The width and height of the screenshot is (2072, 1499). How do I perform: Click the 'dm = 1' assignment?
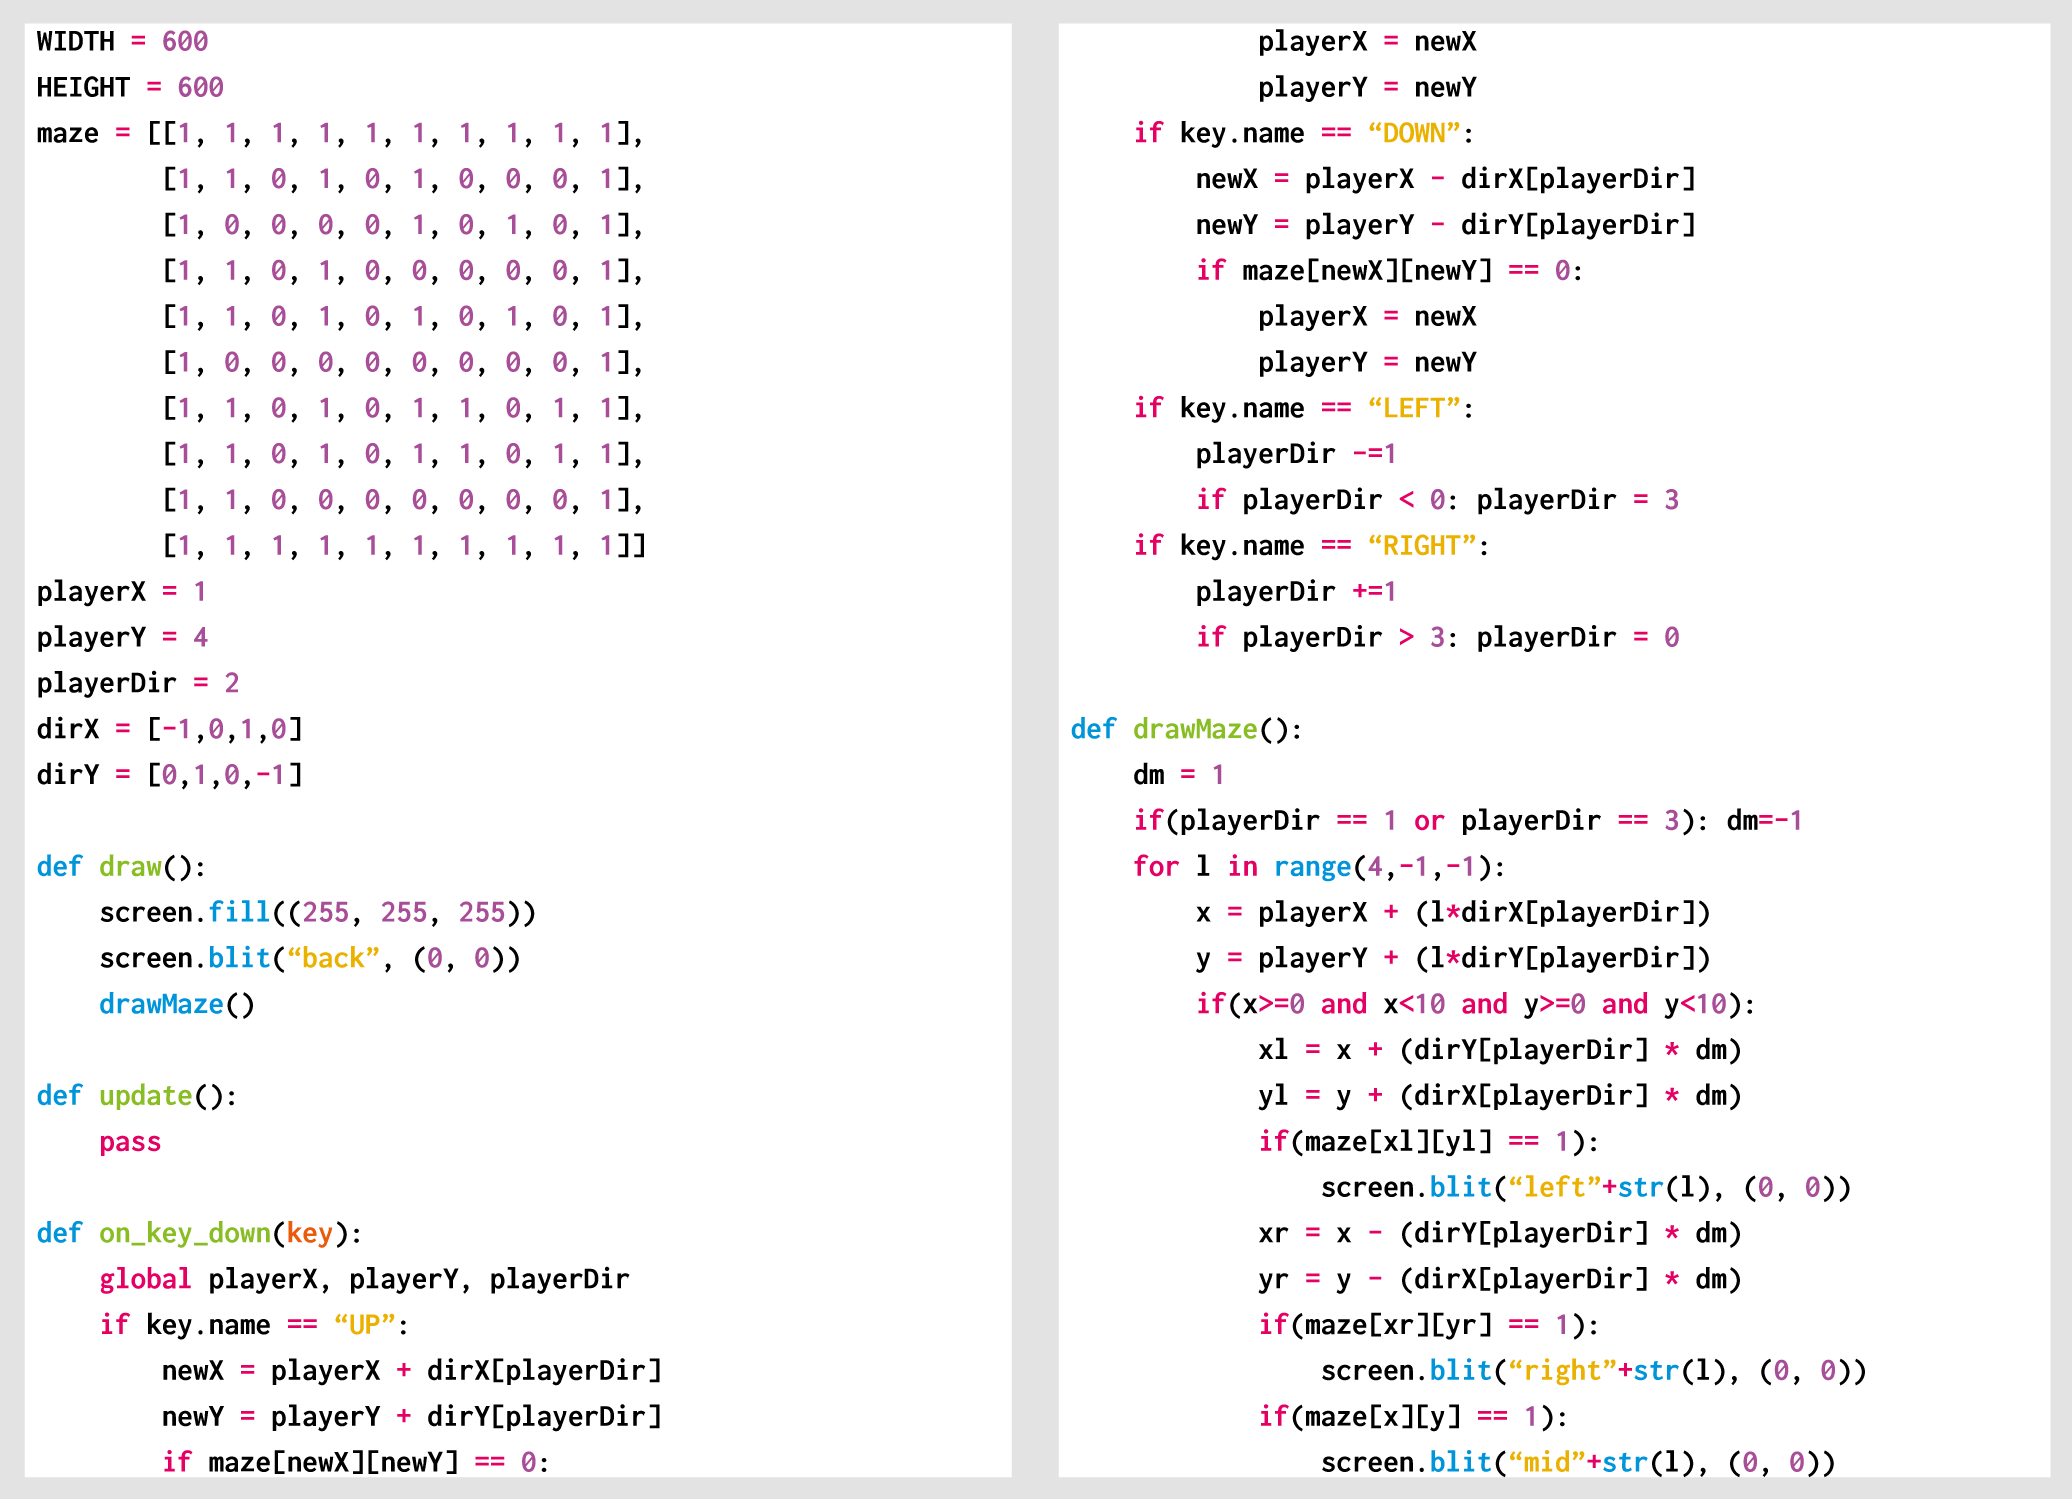tap(1178, 775)
